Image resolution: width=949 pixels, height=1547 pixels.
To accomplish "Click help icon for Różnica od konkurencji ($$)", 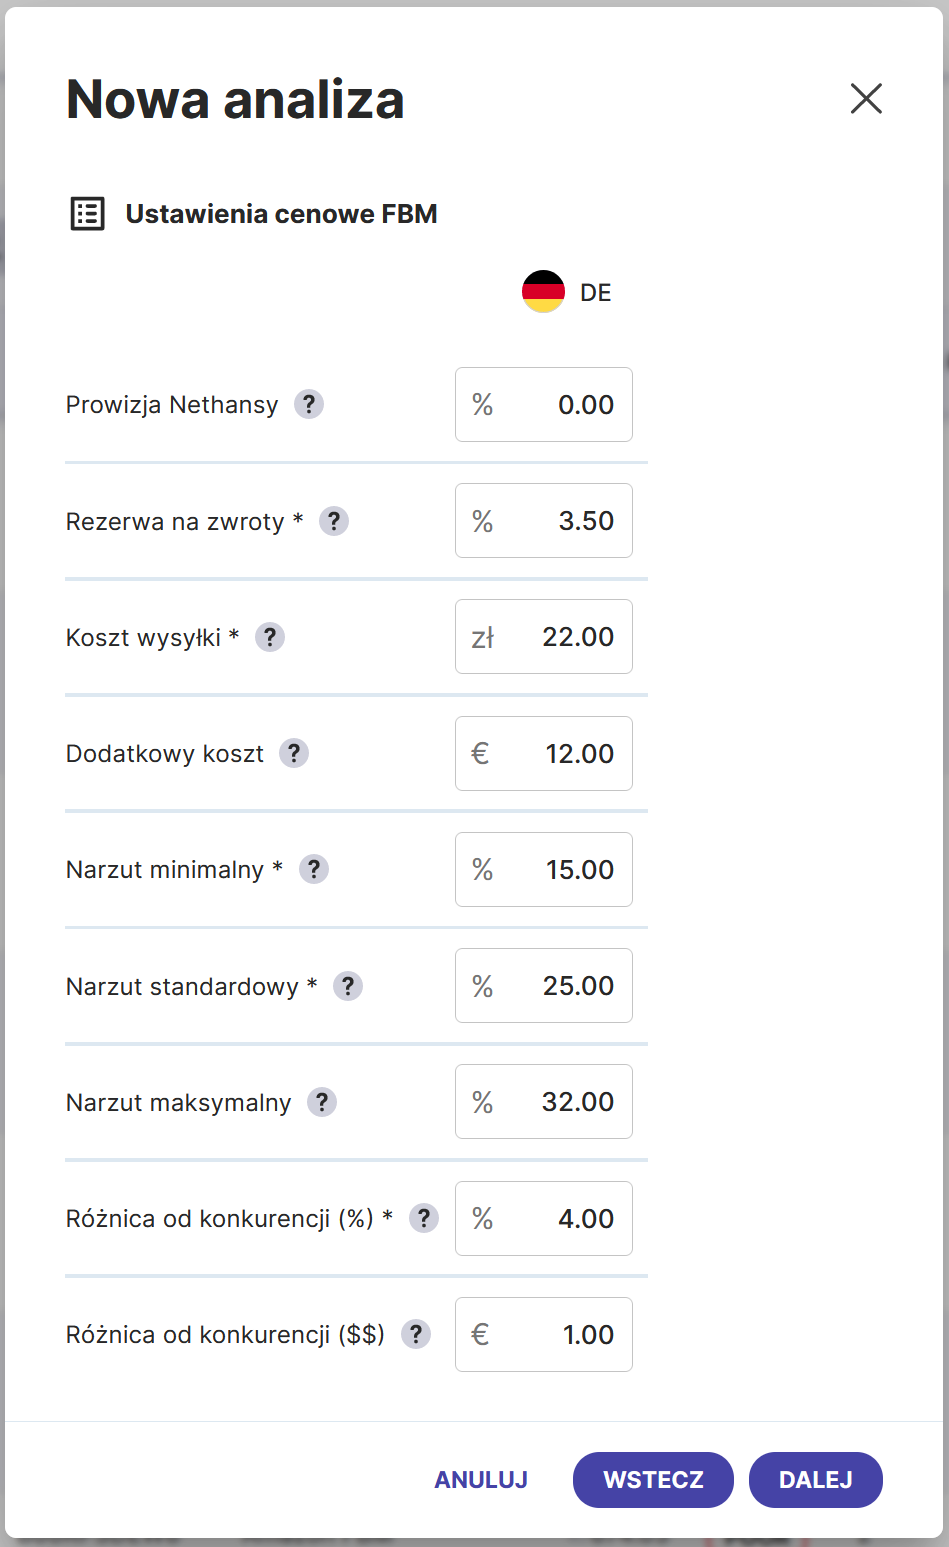I will point(416,1334).
